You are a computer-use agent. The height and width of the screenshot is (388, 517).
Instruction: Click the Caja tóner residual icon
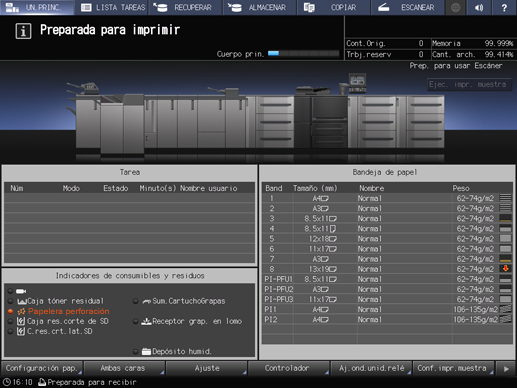tap(22, 301)
